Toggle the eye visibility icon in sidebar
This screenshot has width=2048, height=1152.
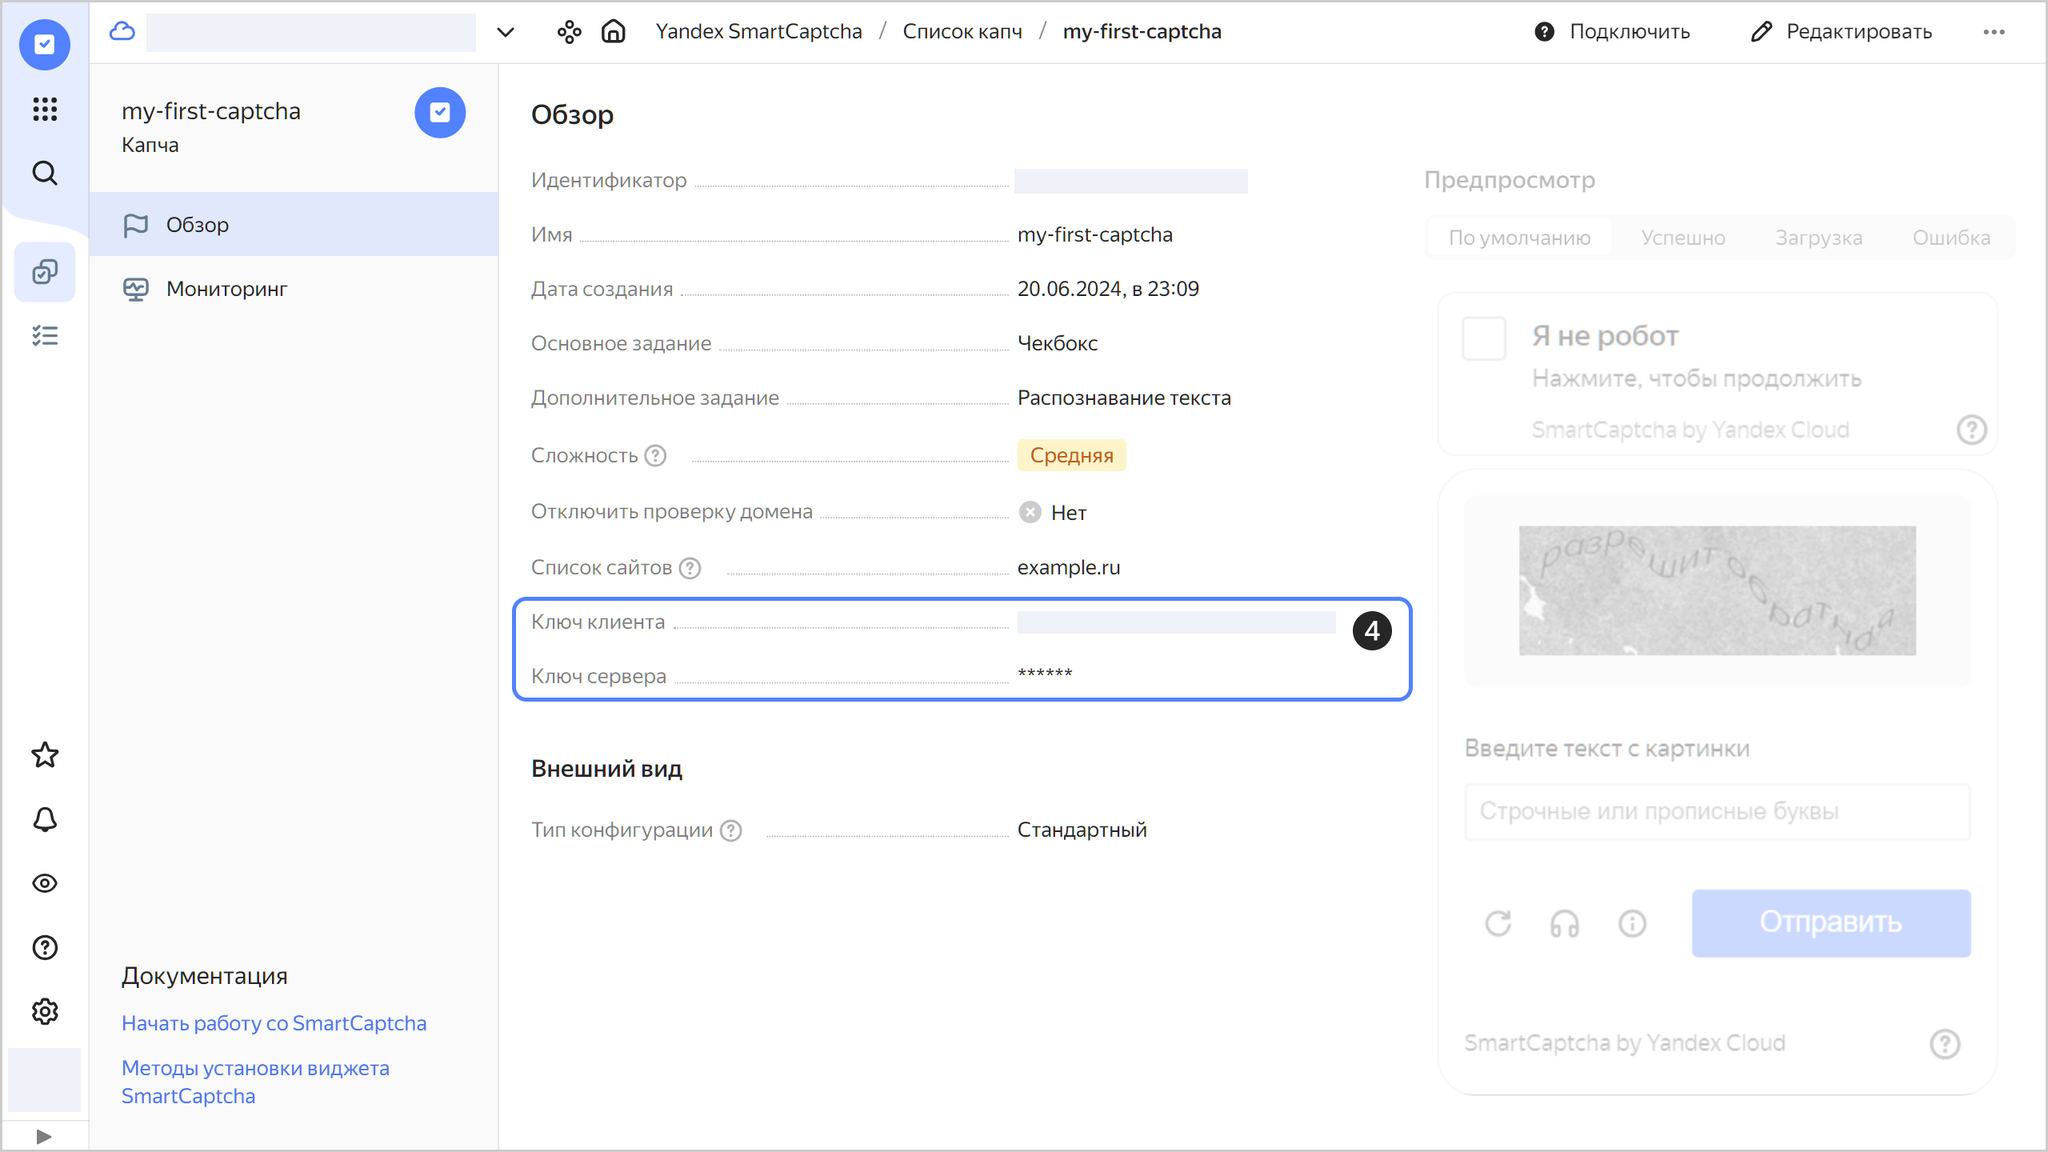coord(45,883)
